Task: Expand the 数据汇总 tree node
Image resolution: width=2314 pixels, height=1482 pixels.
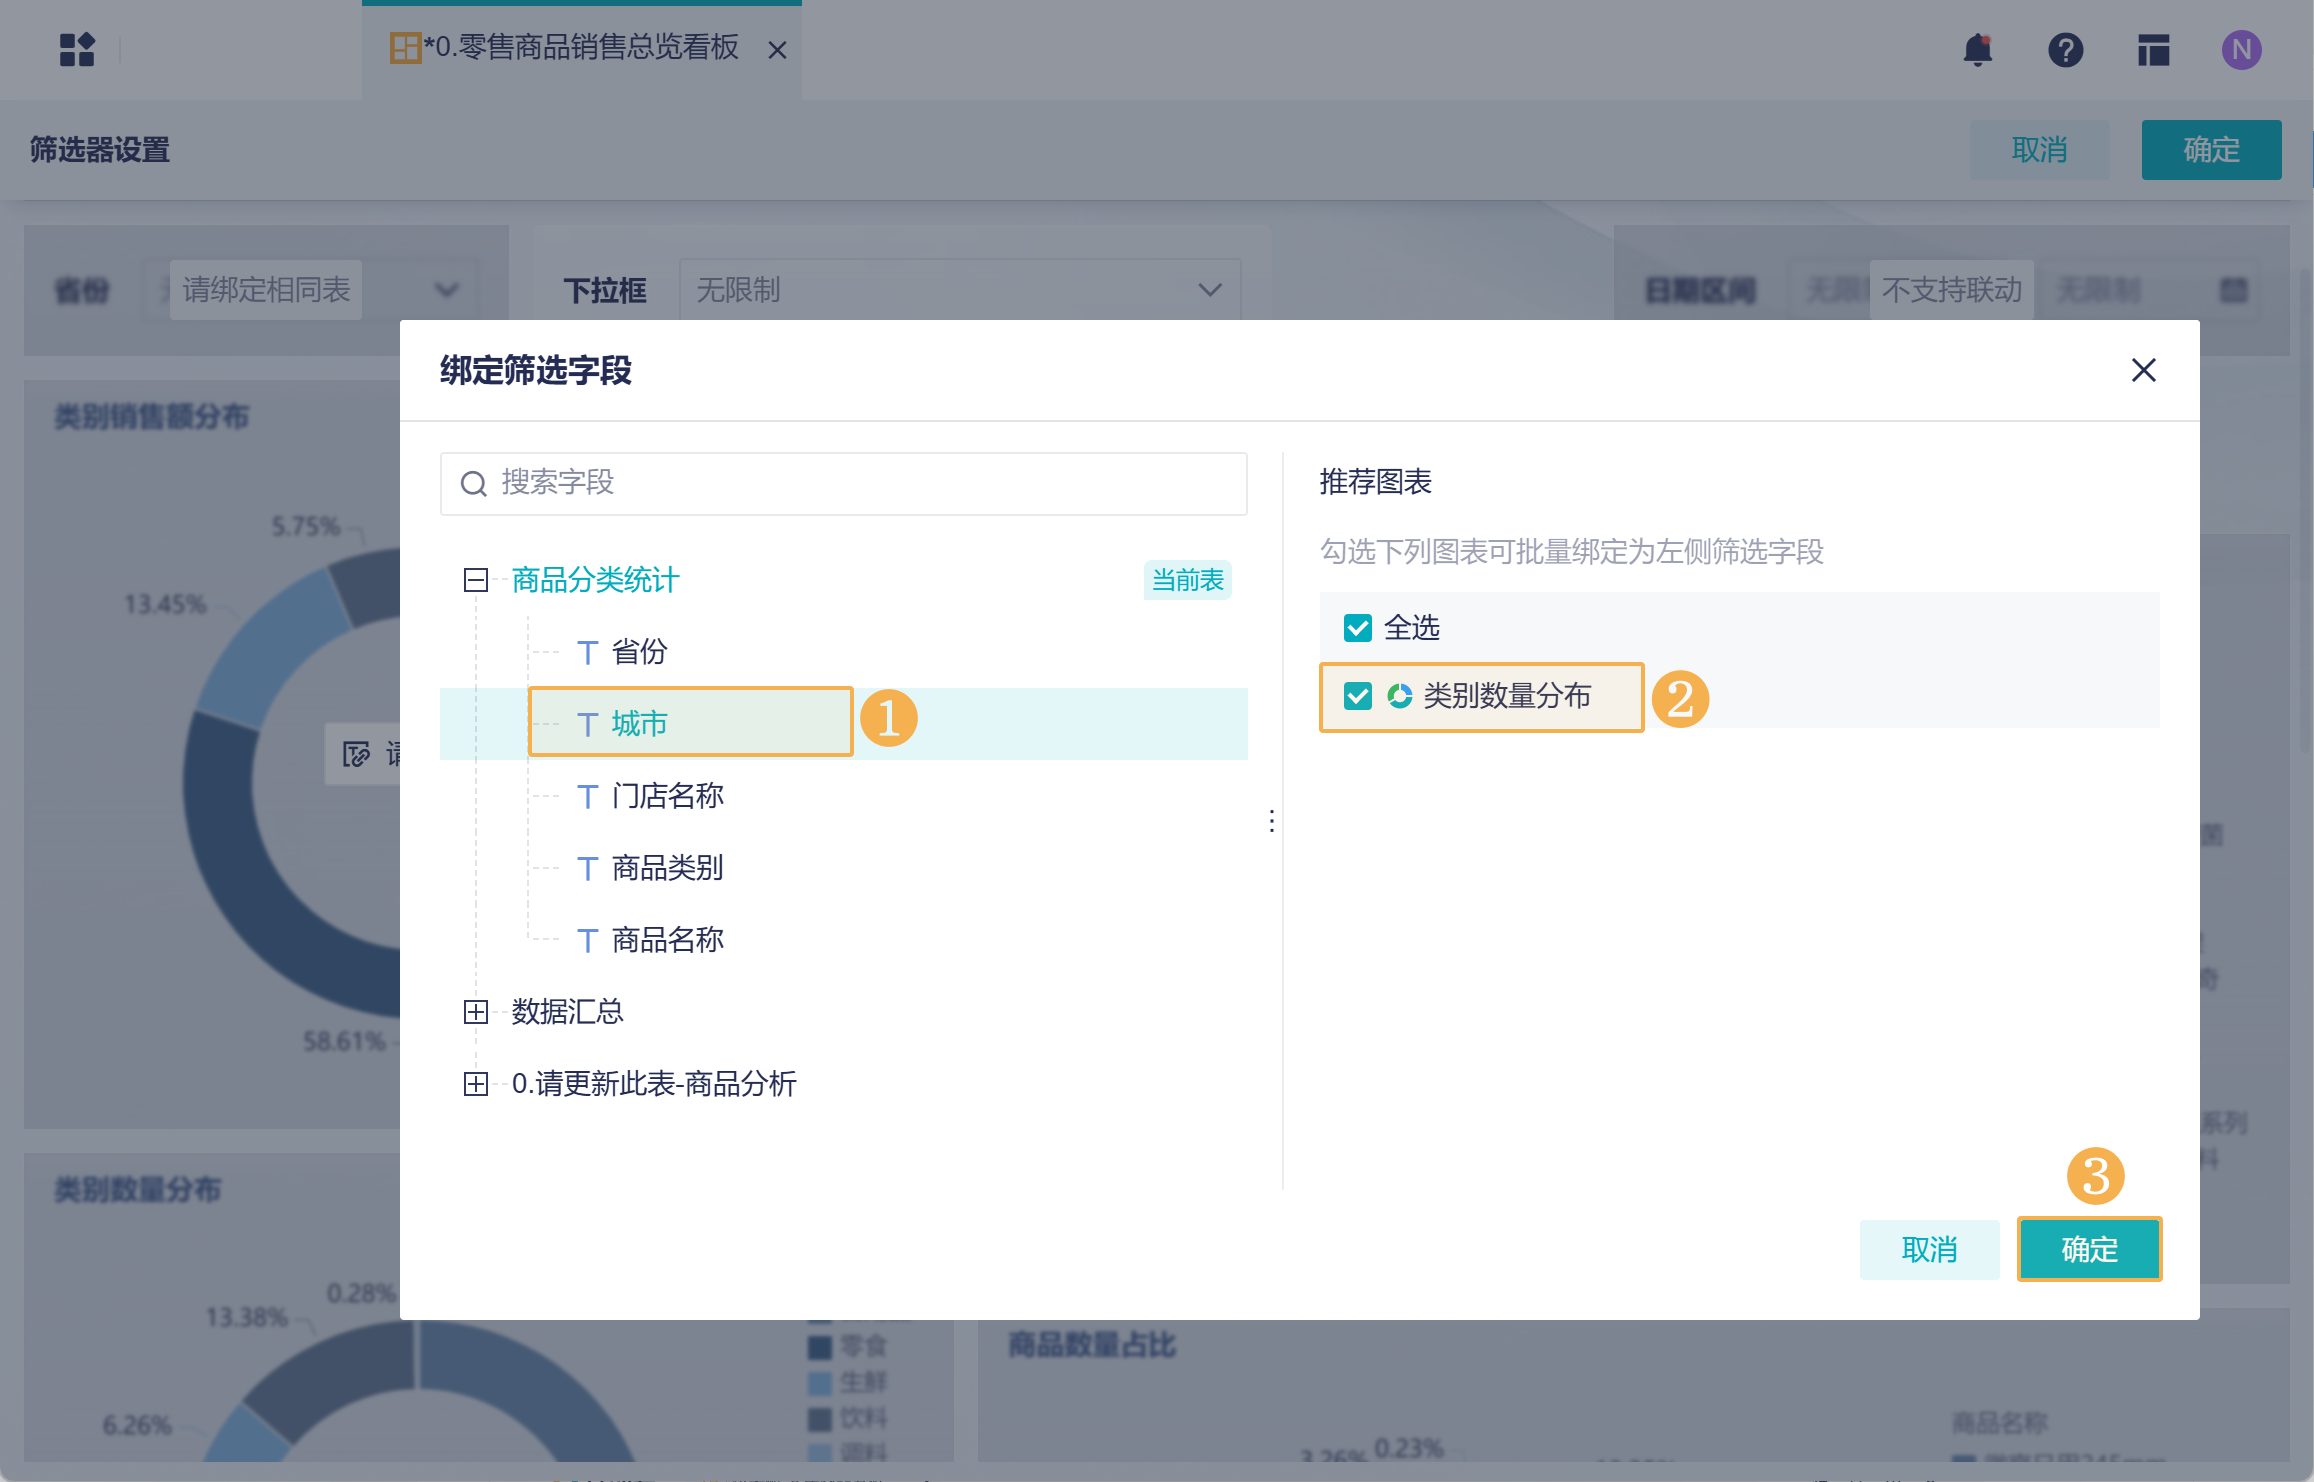Action: tap(475, 1012)
